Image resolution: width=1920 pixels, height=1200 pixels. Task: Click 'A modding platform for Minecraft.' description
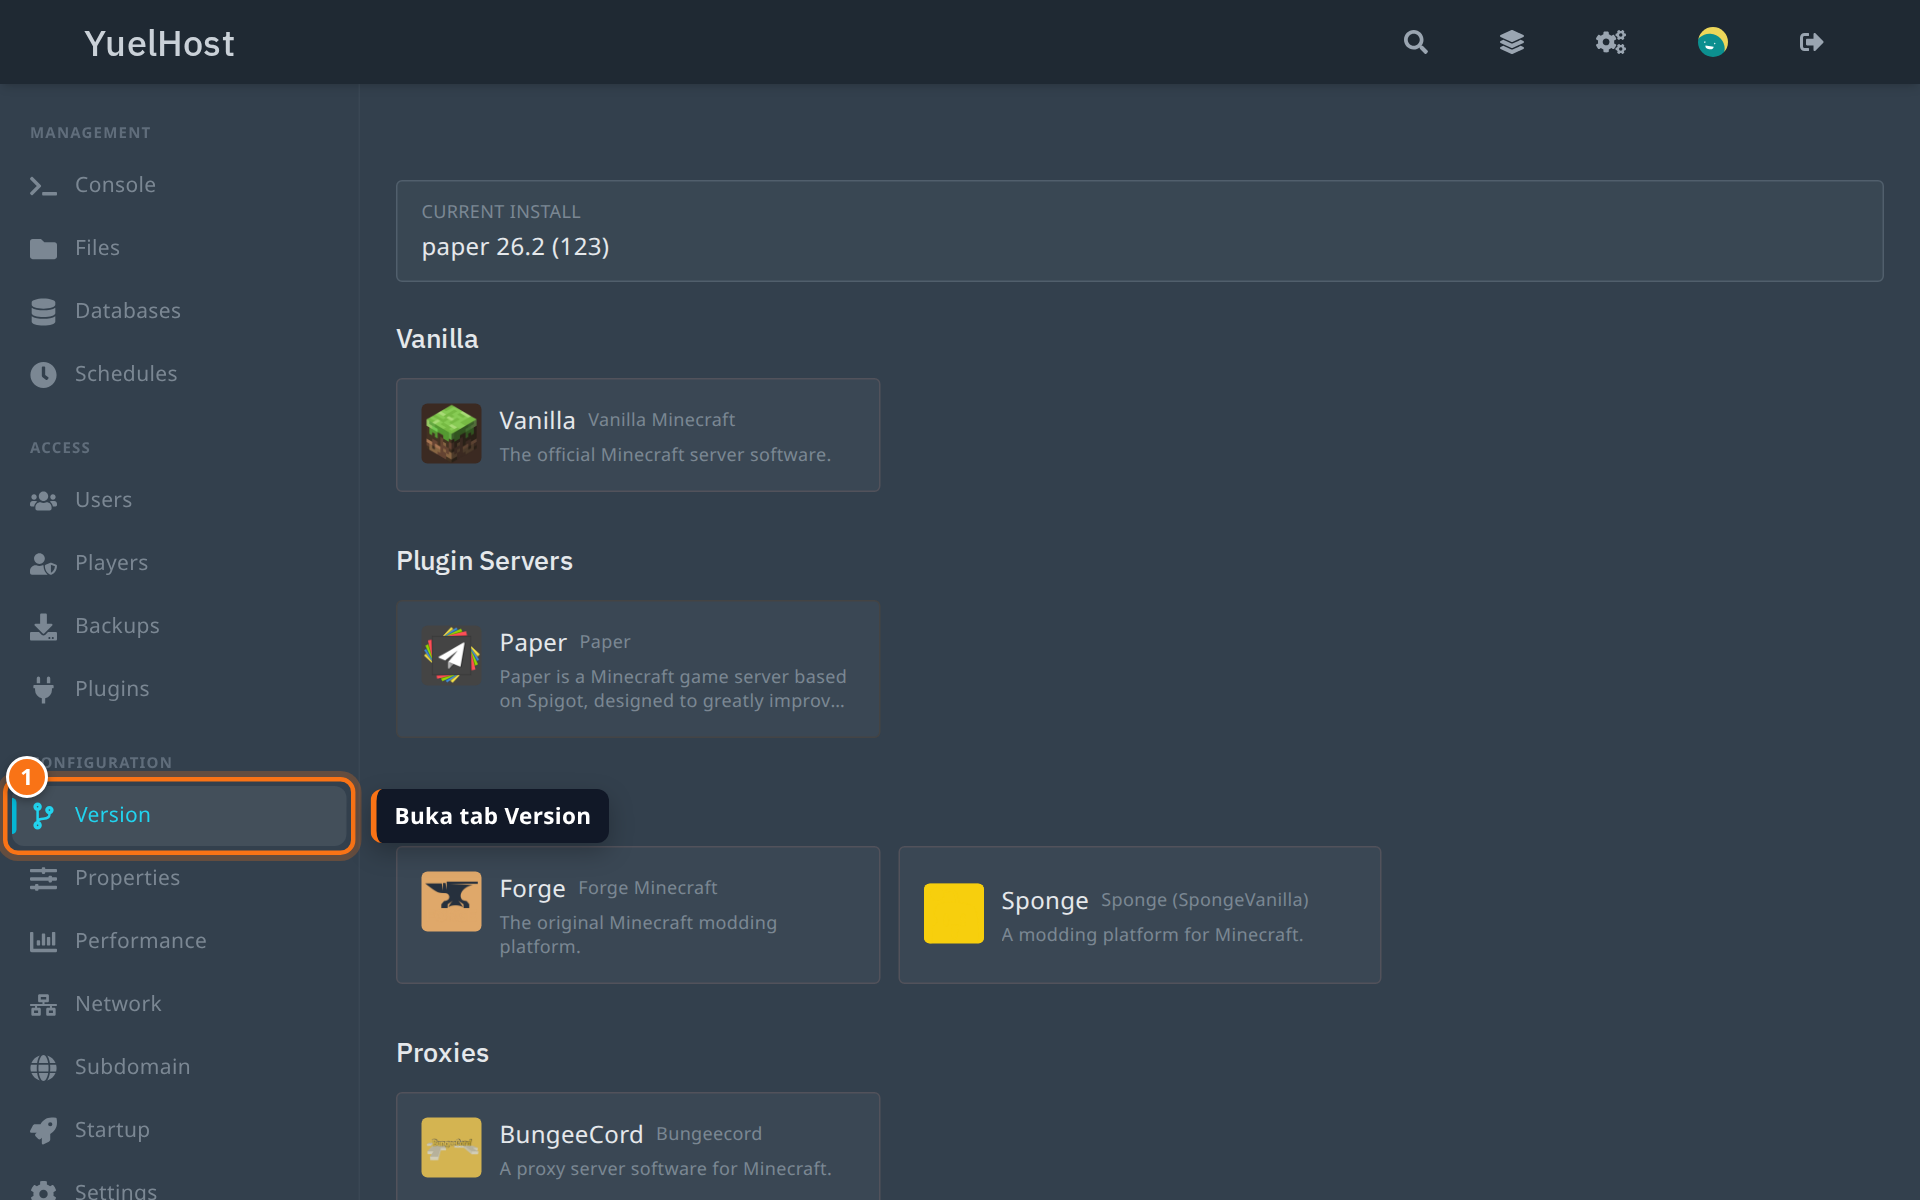tap(1152, 935)
